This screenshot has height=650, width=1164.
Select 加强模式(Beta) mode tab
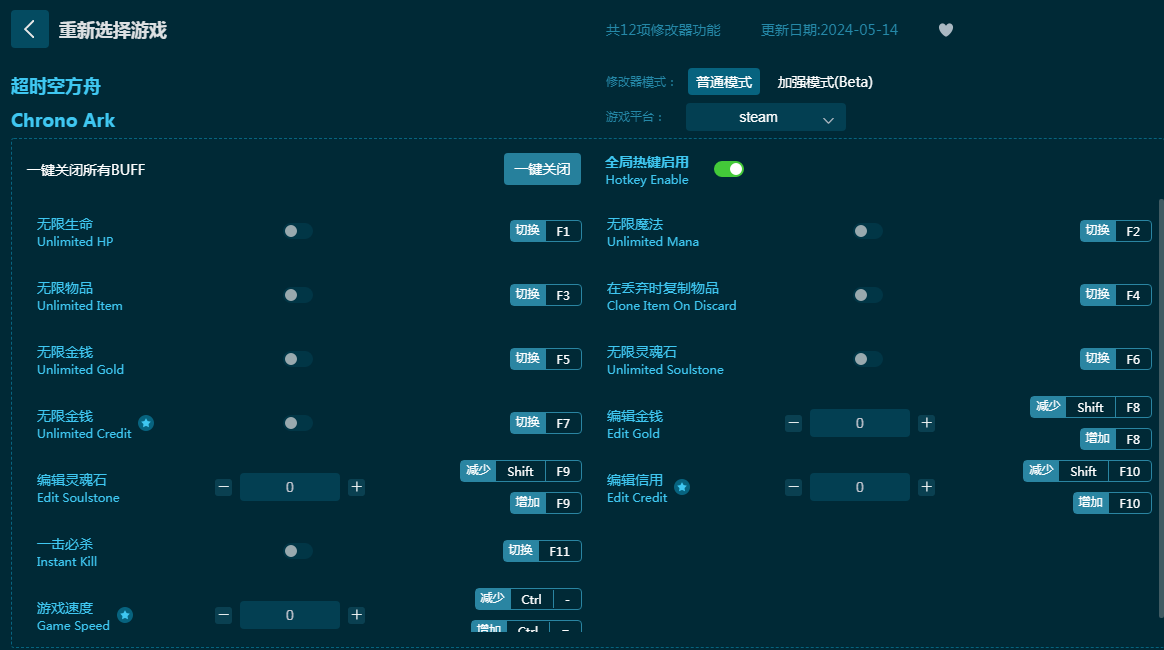(x=825, y=82)
